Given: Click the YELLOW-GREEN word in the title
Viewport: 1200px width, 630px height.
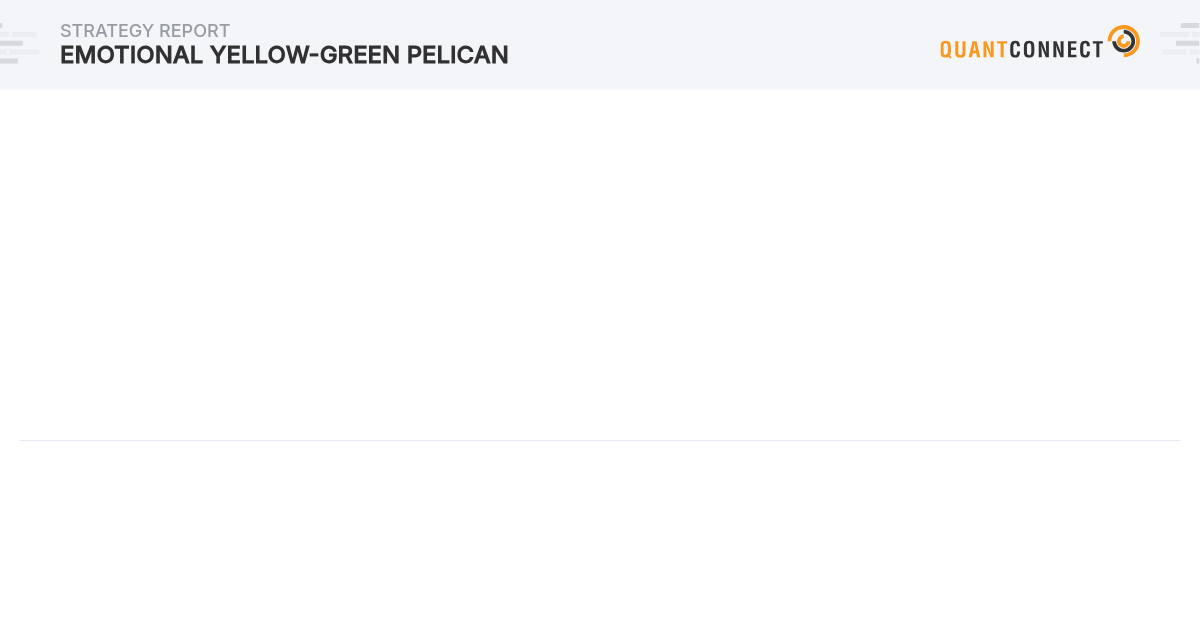Looking at the screenshot, I should (x=305, y=55).
